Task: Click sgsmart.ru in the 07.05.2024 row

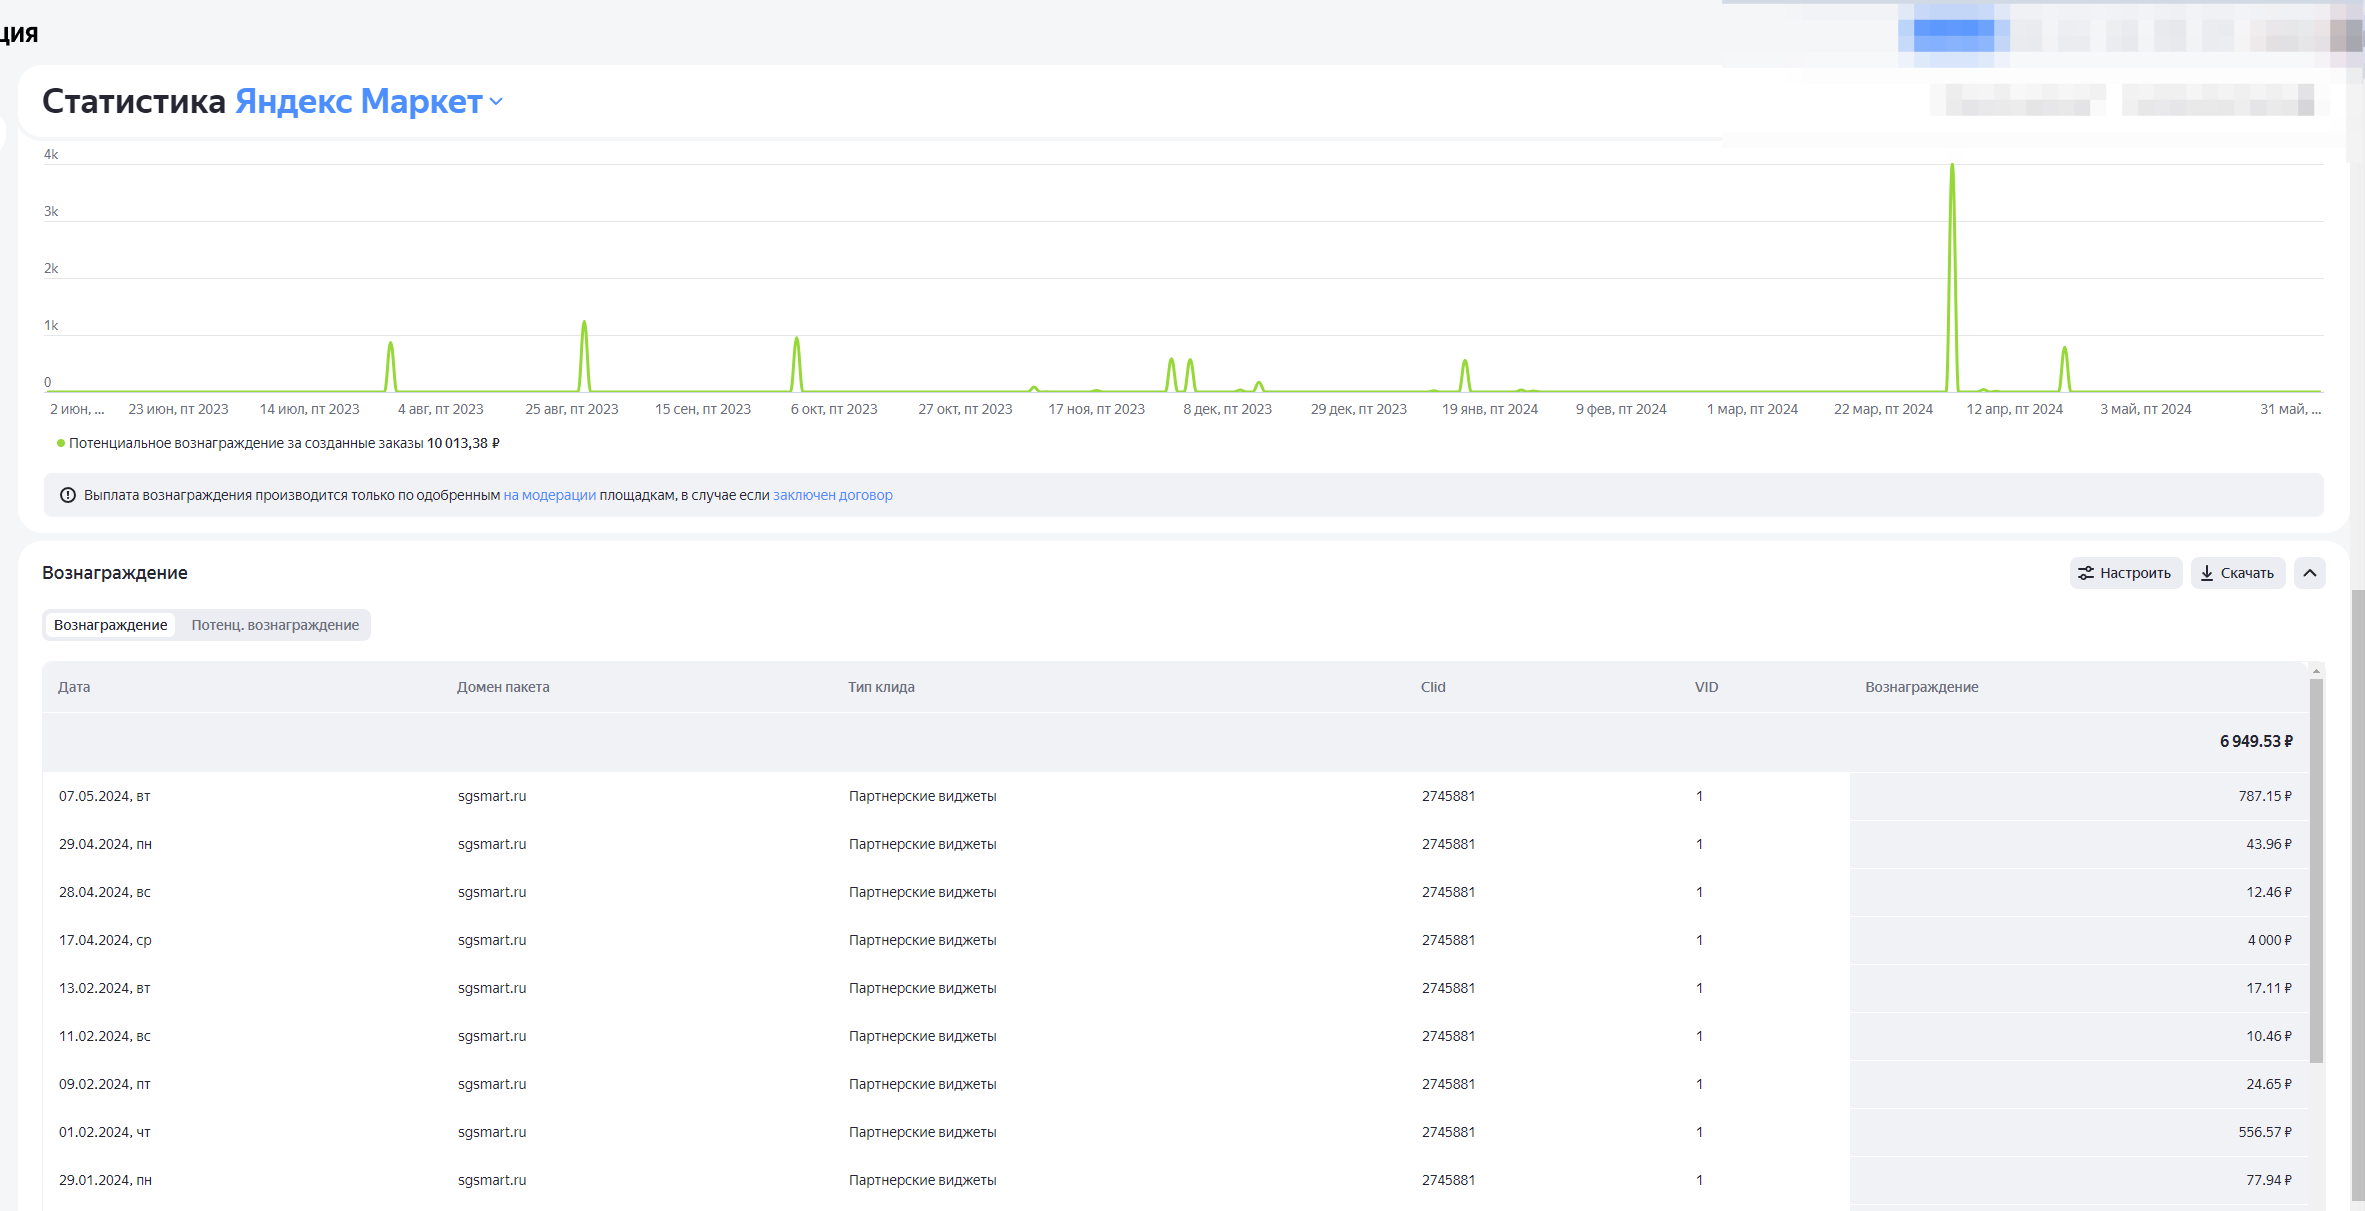Action: coord(492,796)
